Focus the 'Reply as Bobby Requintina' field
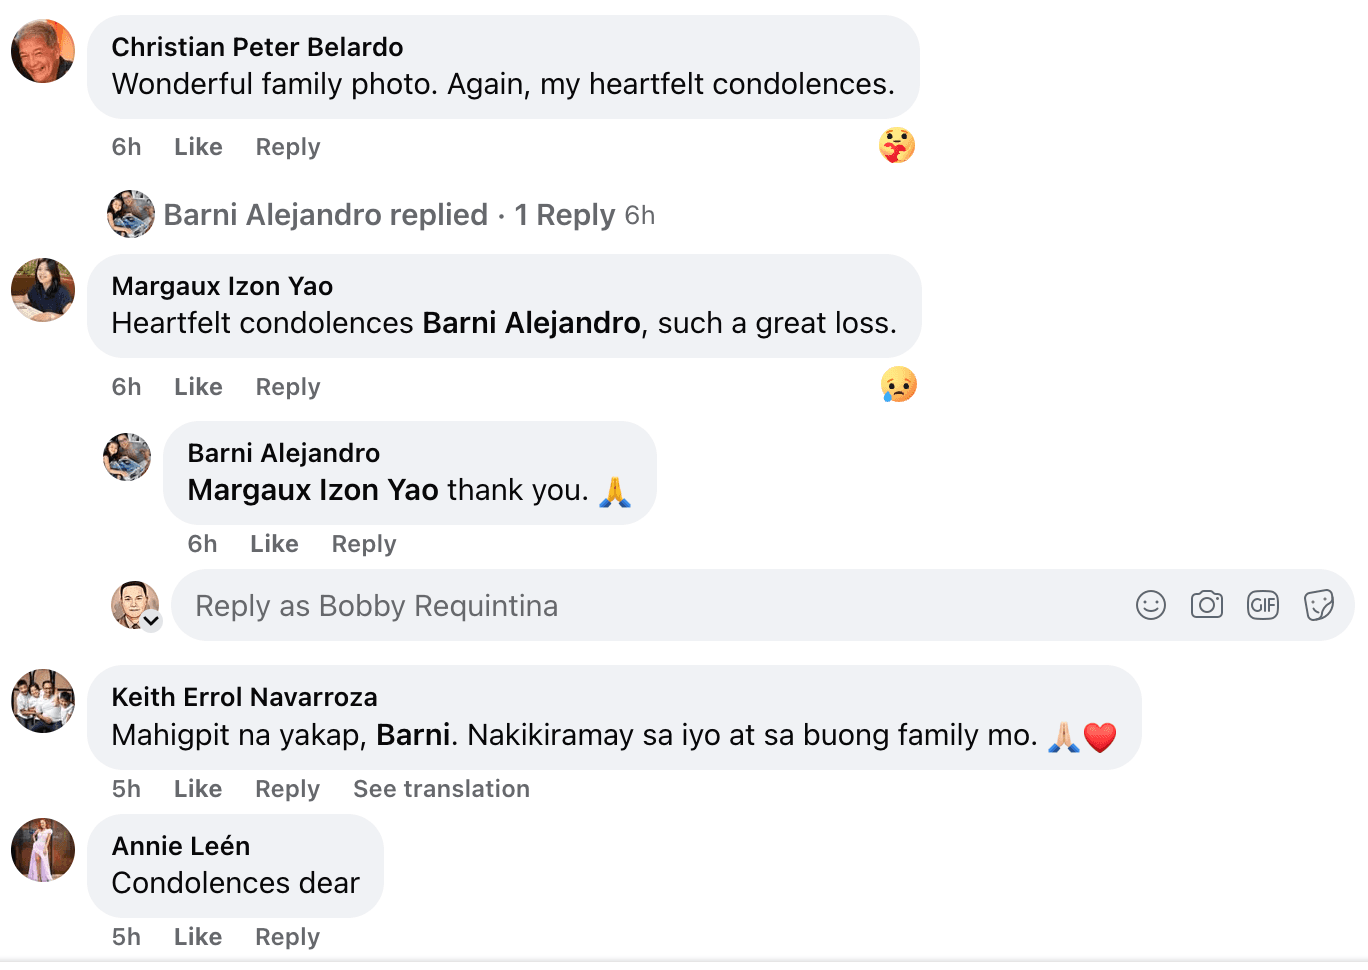This screenshot has width=1368, height=970. coord(650,606)
